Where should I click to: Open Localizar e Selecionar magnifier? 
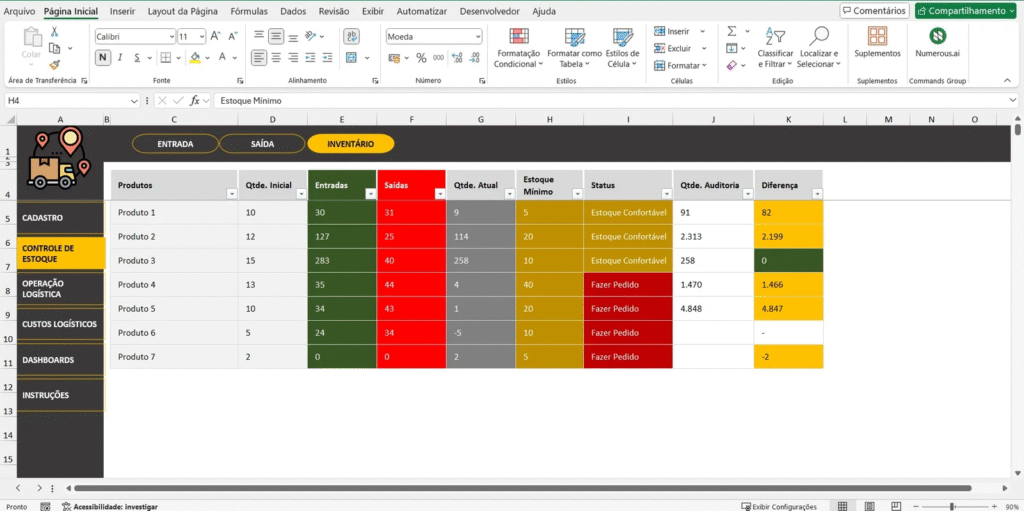pos(819,37)
